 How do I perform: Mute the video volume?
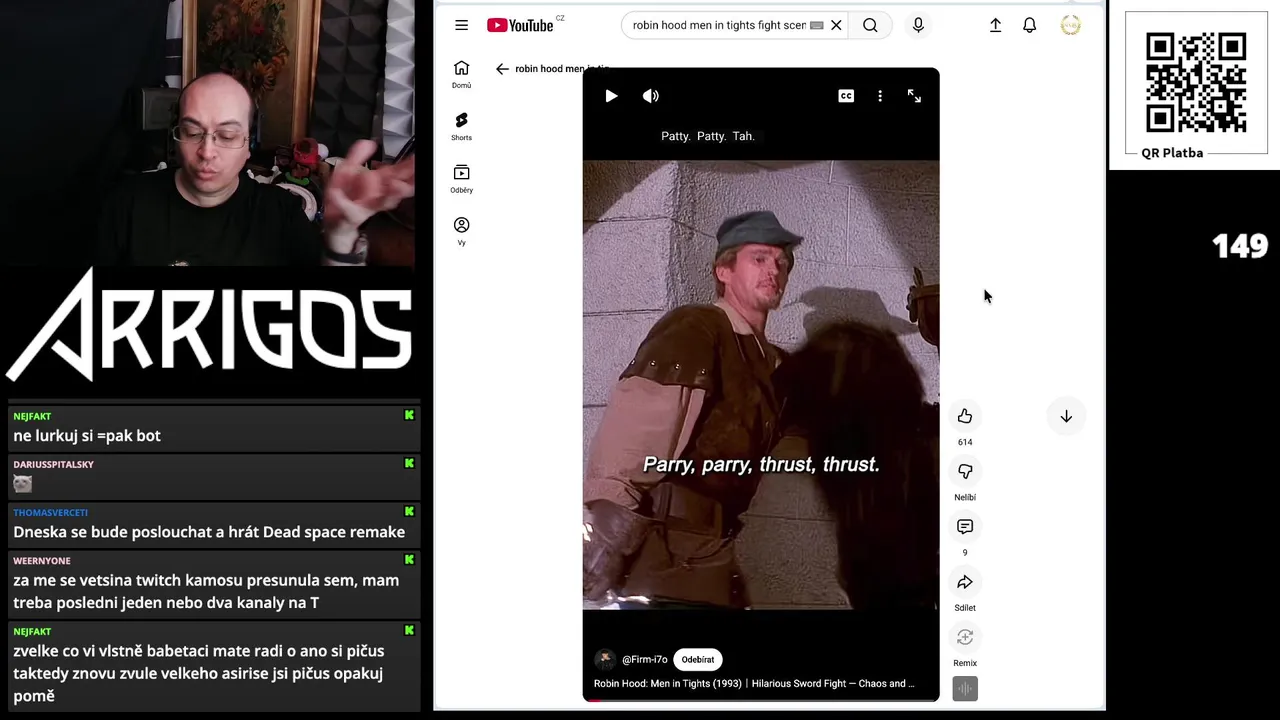tap(651, 96)
